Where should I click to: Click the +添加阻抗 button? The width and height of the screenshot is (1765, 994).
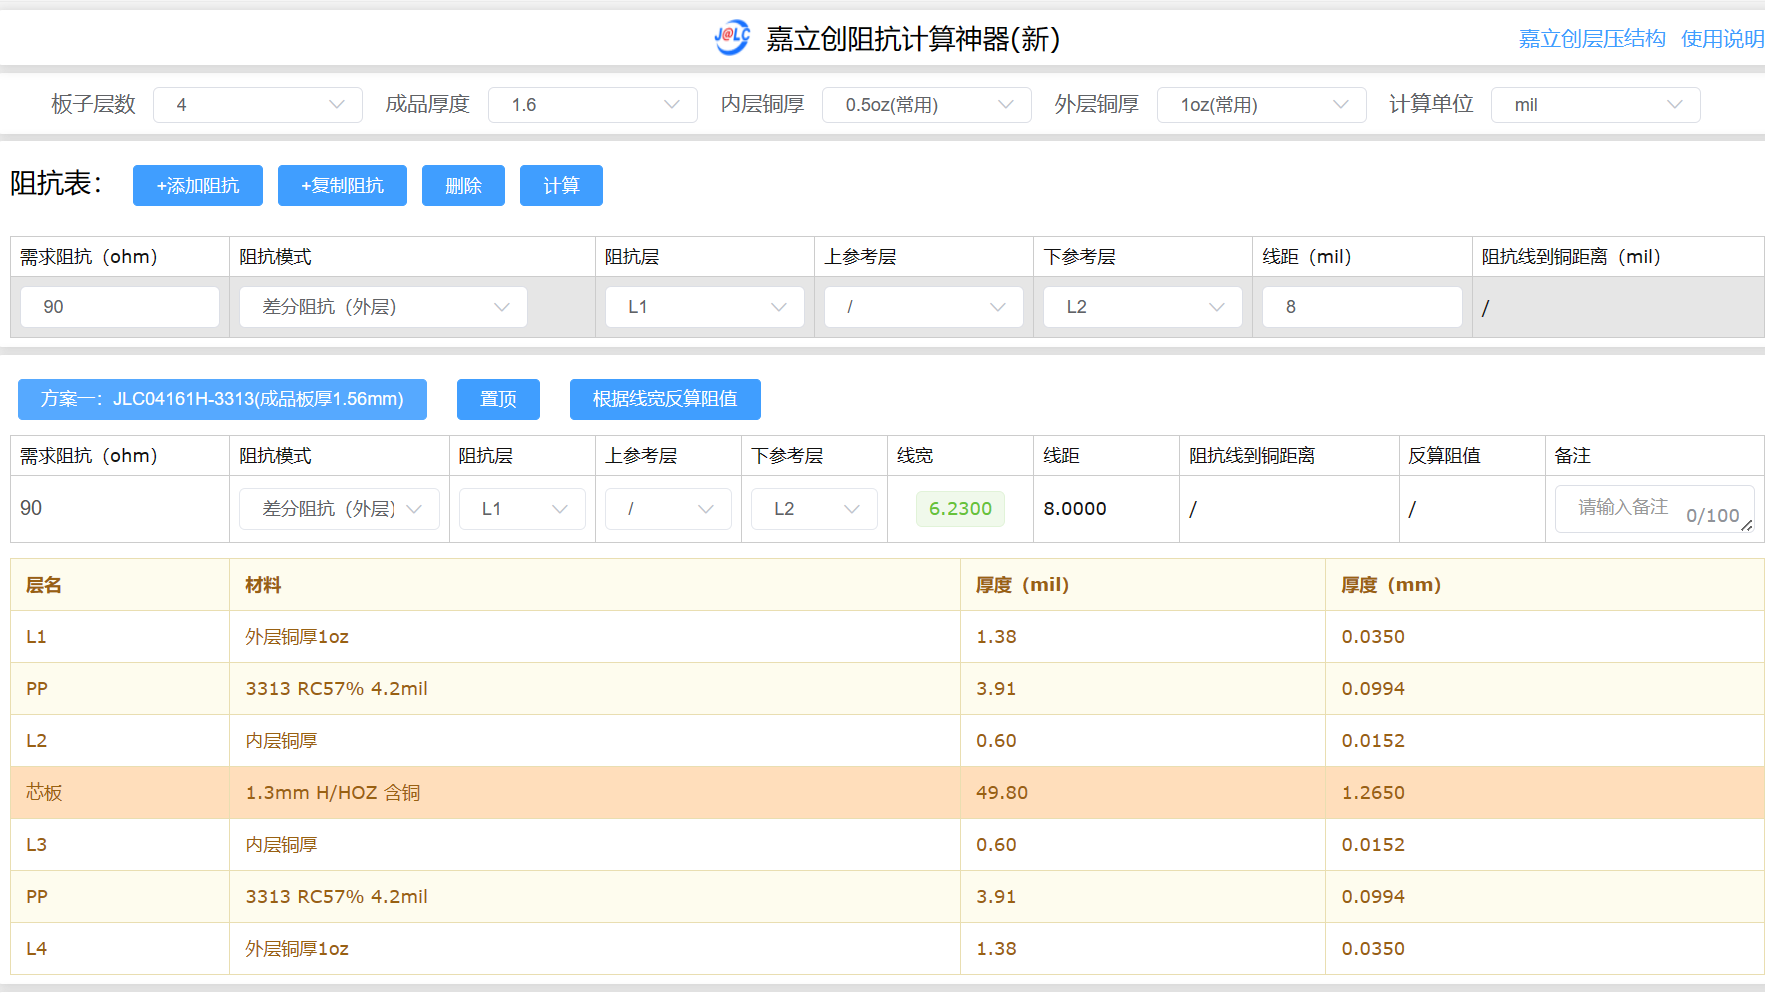[198, 186]
